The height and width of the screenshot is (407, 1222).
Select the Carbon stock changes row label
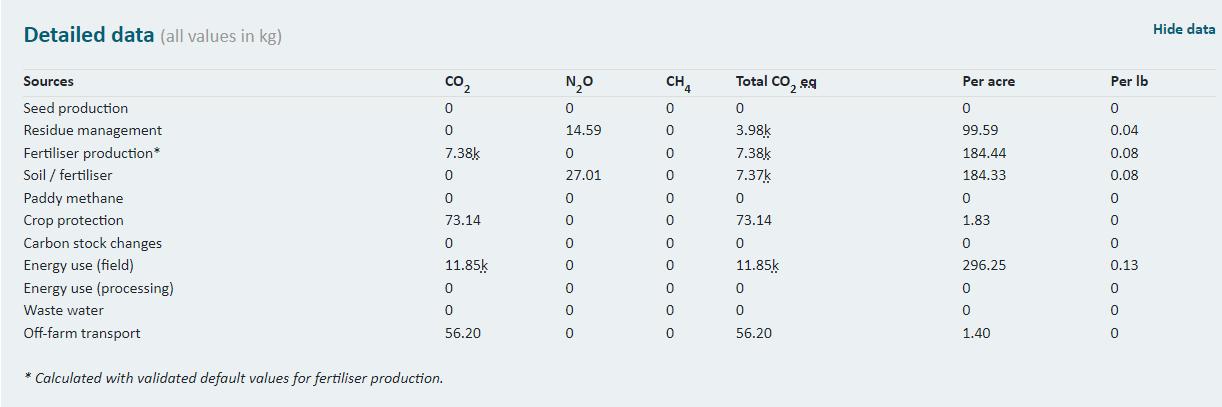pos(93,243)
